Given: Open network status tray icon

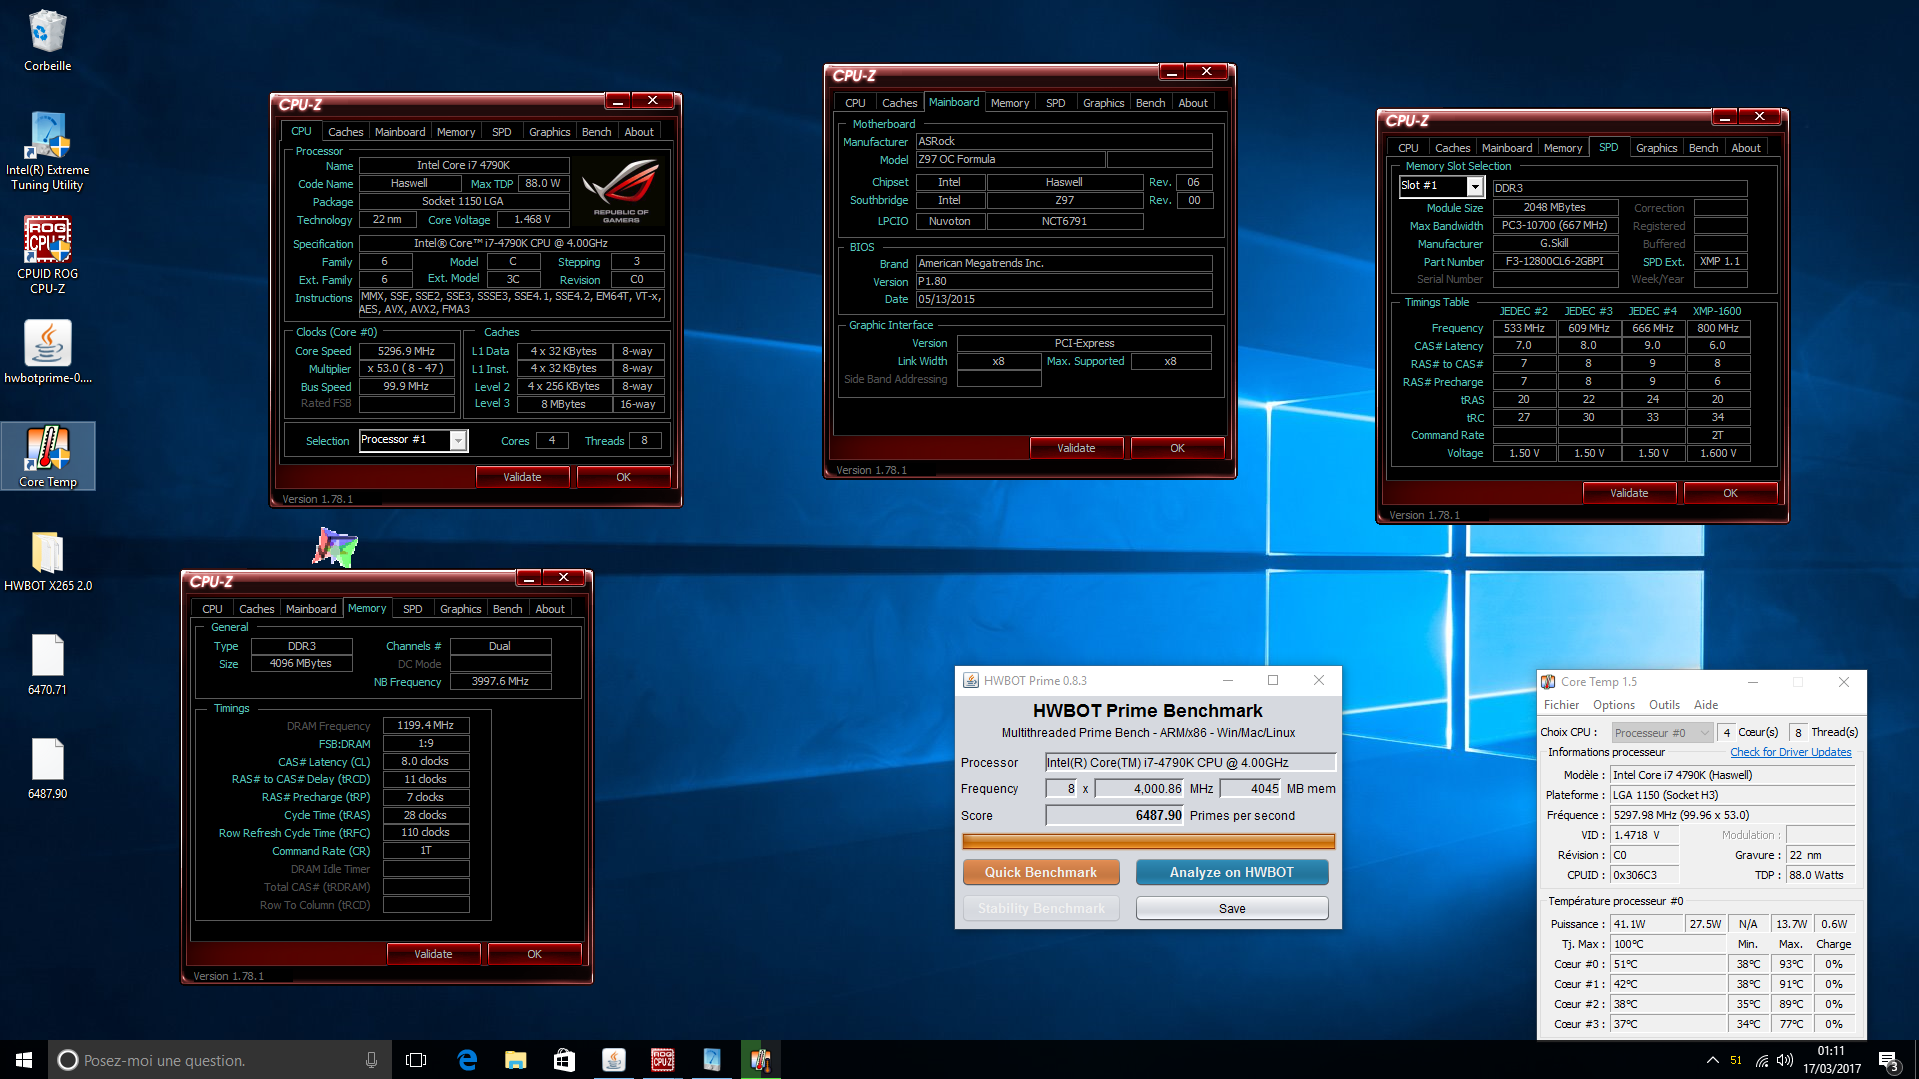Looking at the screenshot, I should point(1762,1060).
